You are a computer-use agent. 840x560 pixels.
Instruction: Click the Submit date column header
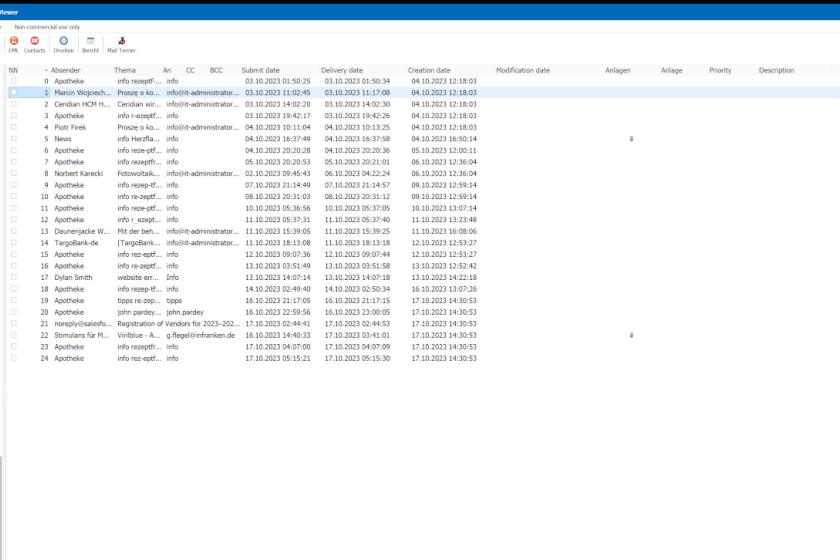(260, 70)
